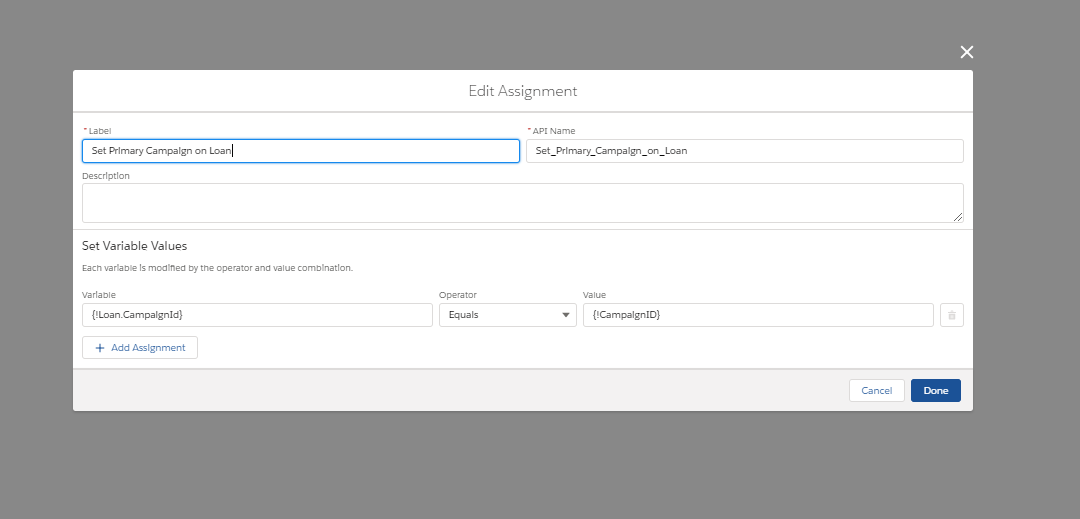Click the Done button
This screenshot has width=1080, height=519.
(x=935, y=390)
